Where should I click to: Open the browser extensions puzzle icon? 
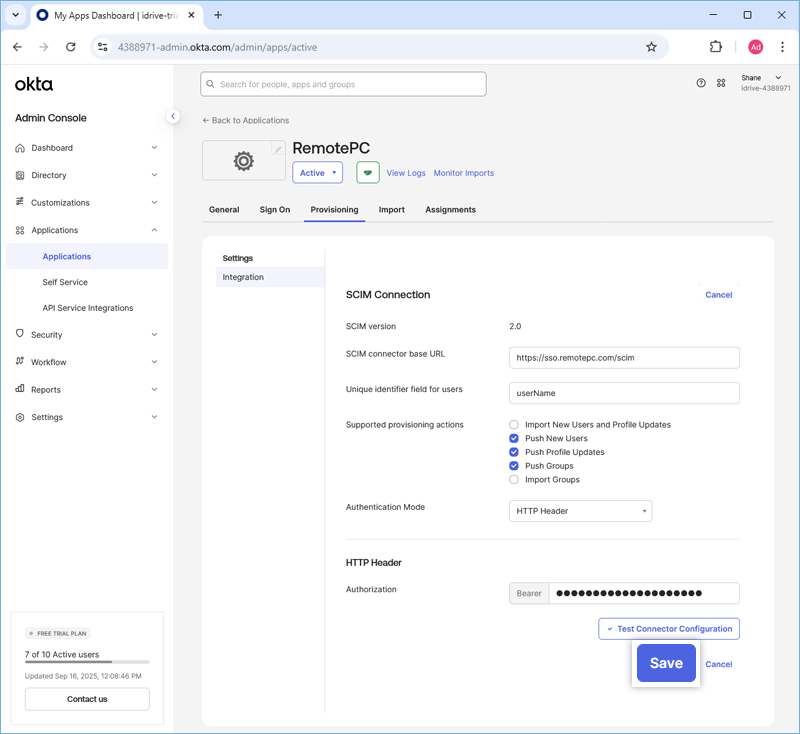716,47
